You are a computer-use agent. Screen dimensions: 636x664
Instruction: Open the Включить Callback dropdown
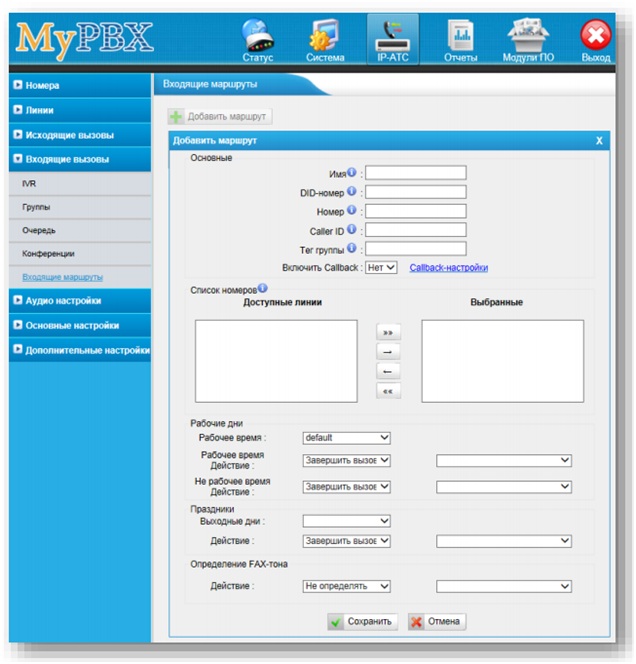pos(381,268)
